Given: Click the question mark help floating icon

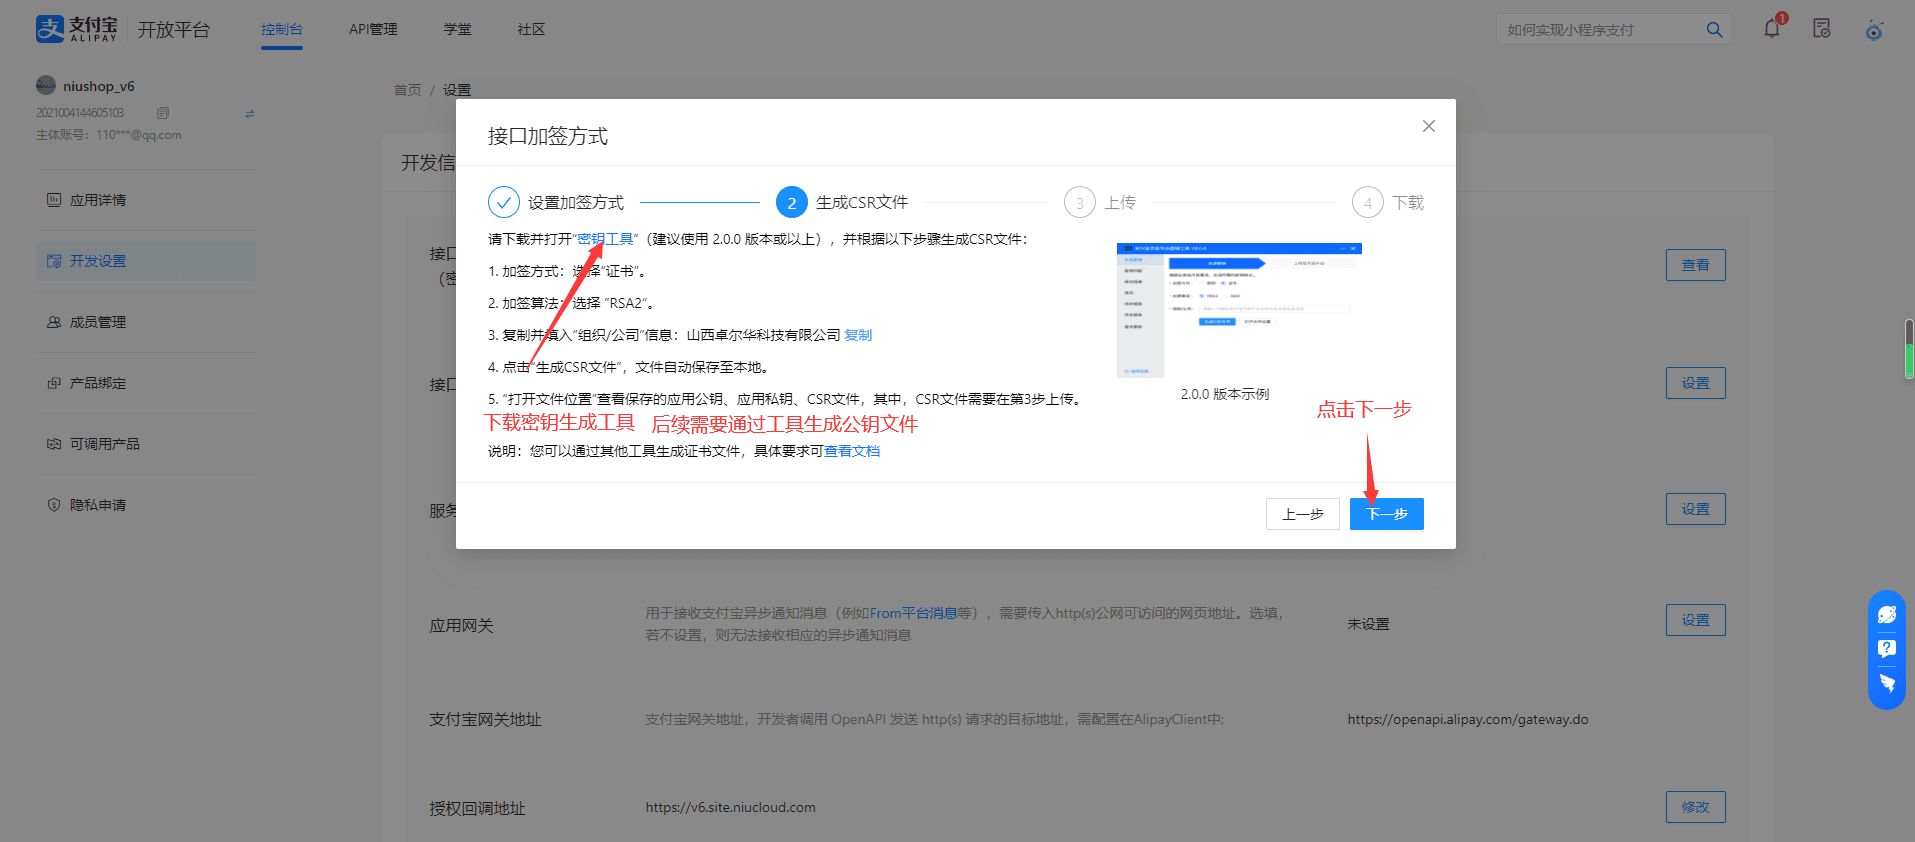Looking at the screenshot, I should 1887,649.
